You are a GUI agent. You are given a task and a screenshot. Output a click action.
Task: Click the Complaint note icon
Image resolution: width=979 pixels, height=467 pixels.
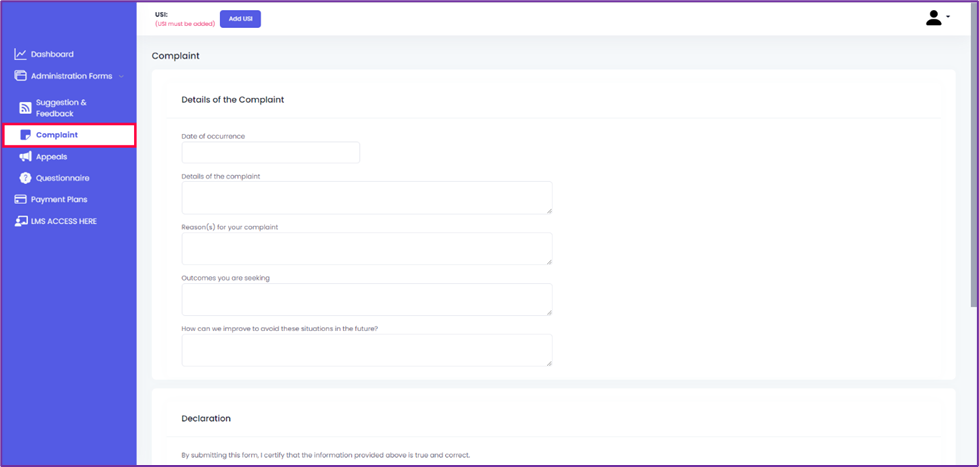click(25, 135)
